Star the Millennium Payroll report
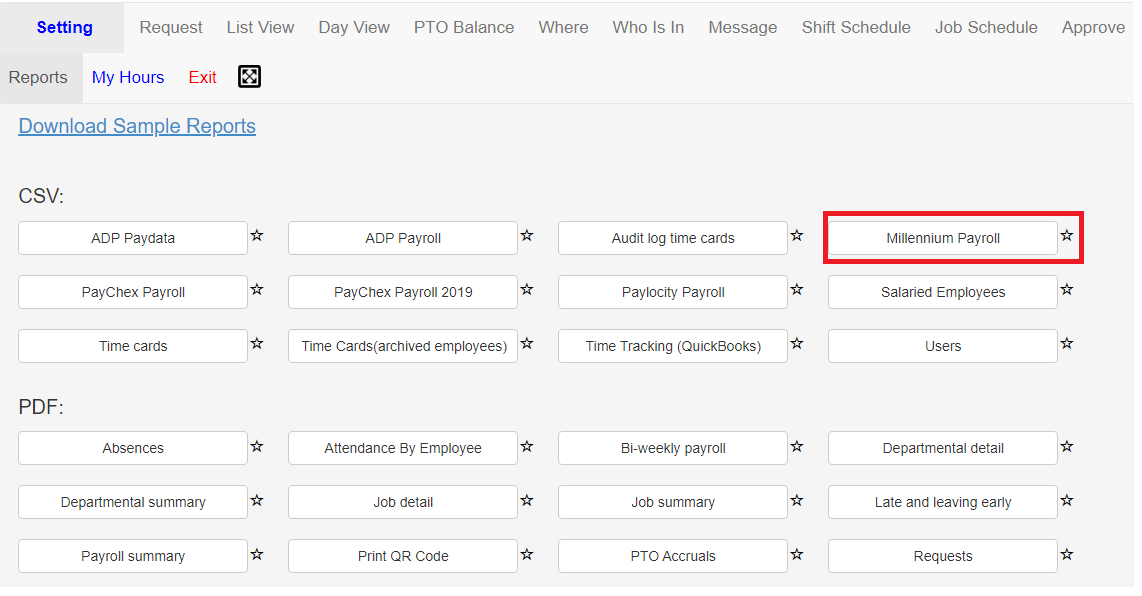 1067,235
